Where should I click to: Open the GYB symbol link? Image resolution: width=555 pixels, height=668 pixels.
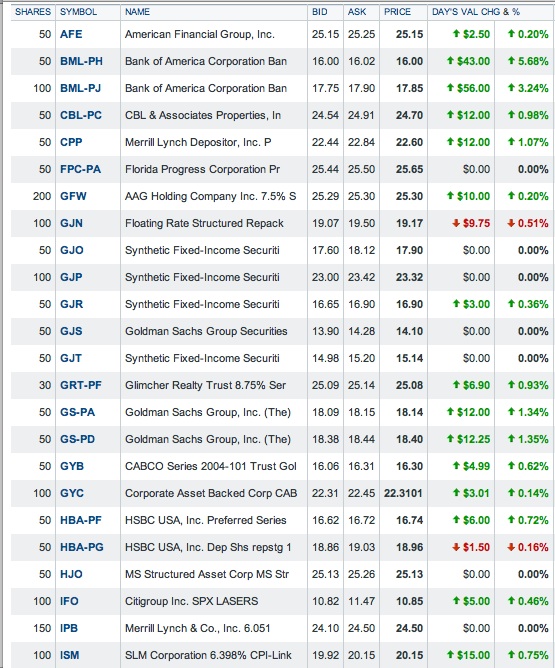(72, 466)
